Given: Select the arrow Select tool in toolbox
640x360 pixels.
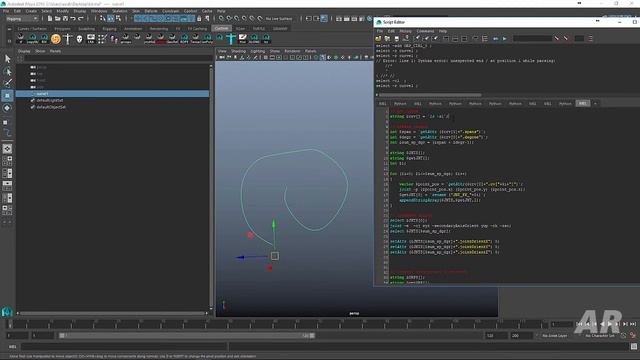Looking at the screenshot, I should (7, 59).
